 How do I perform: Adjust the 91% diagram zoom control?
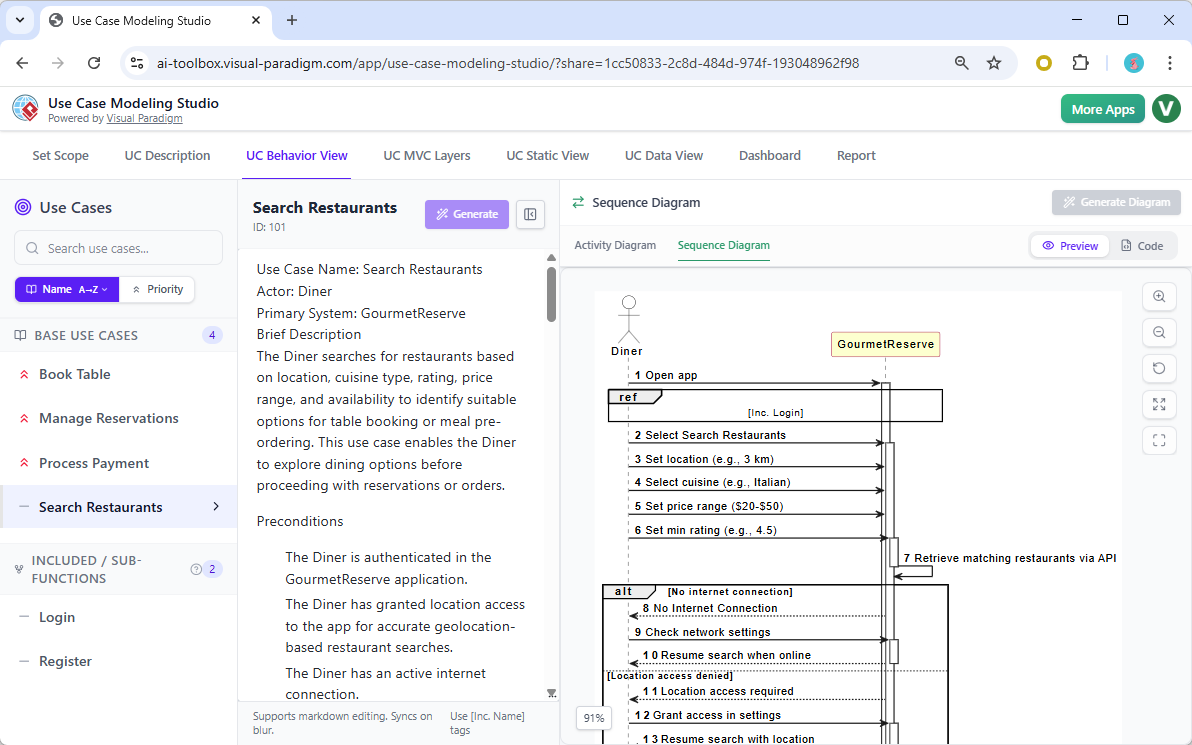[593, 717]
